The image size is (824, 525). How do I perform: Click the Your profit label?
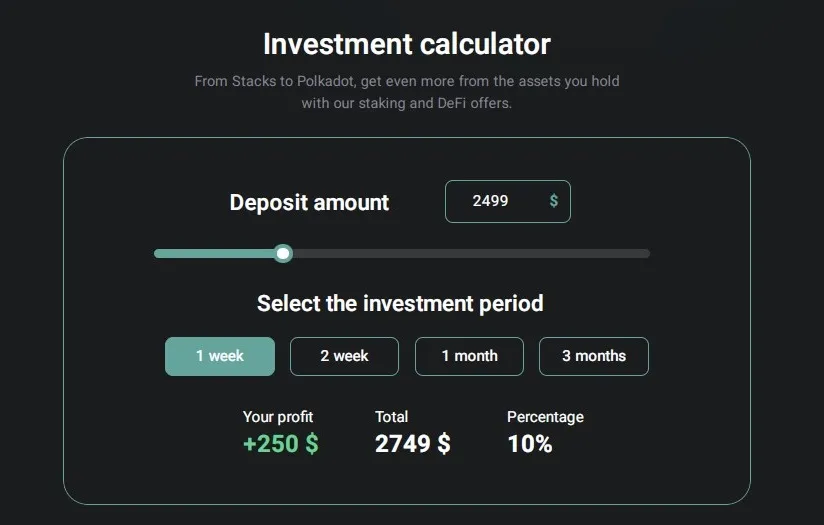277,417
